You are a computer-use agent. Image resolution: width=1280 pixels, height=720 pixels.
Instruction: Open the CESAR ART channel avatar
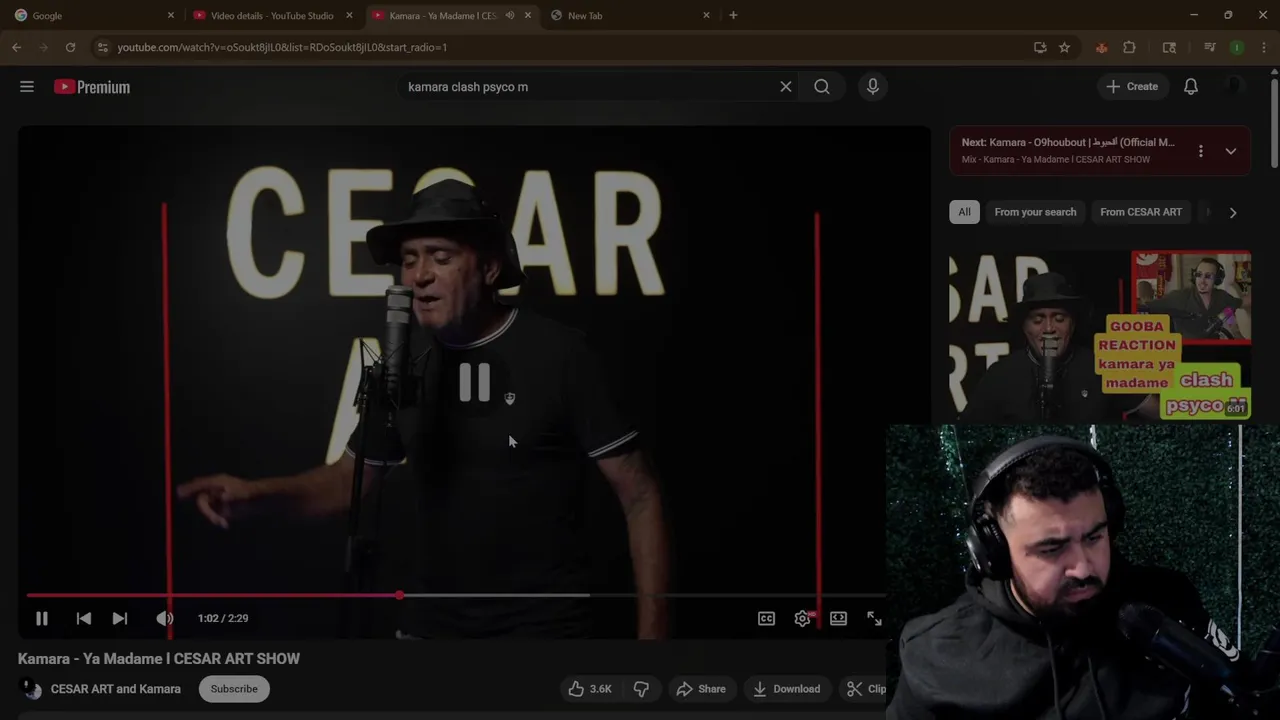point(31,689)
